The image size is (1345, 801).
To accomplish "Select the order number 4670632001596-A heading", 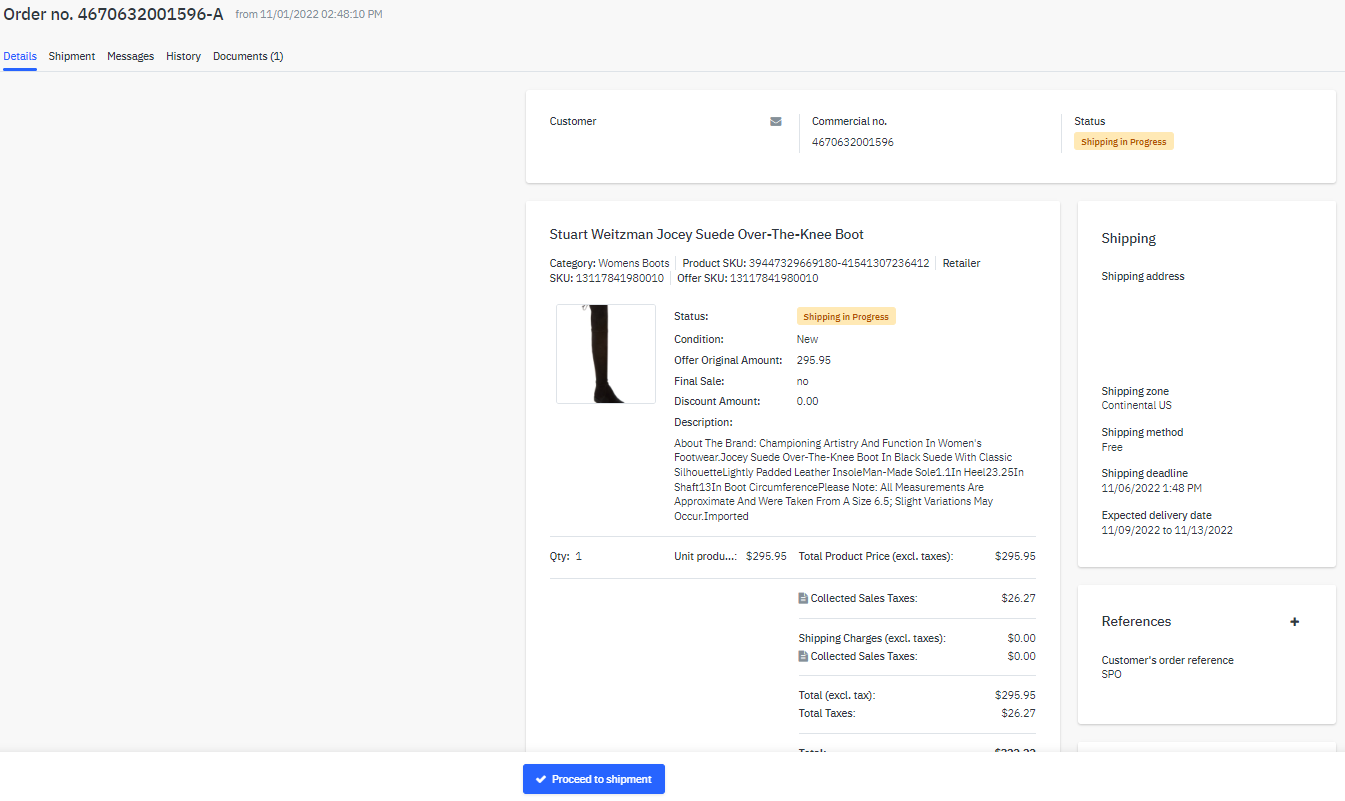I will click(113, 14).
